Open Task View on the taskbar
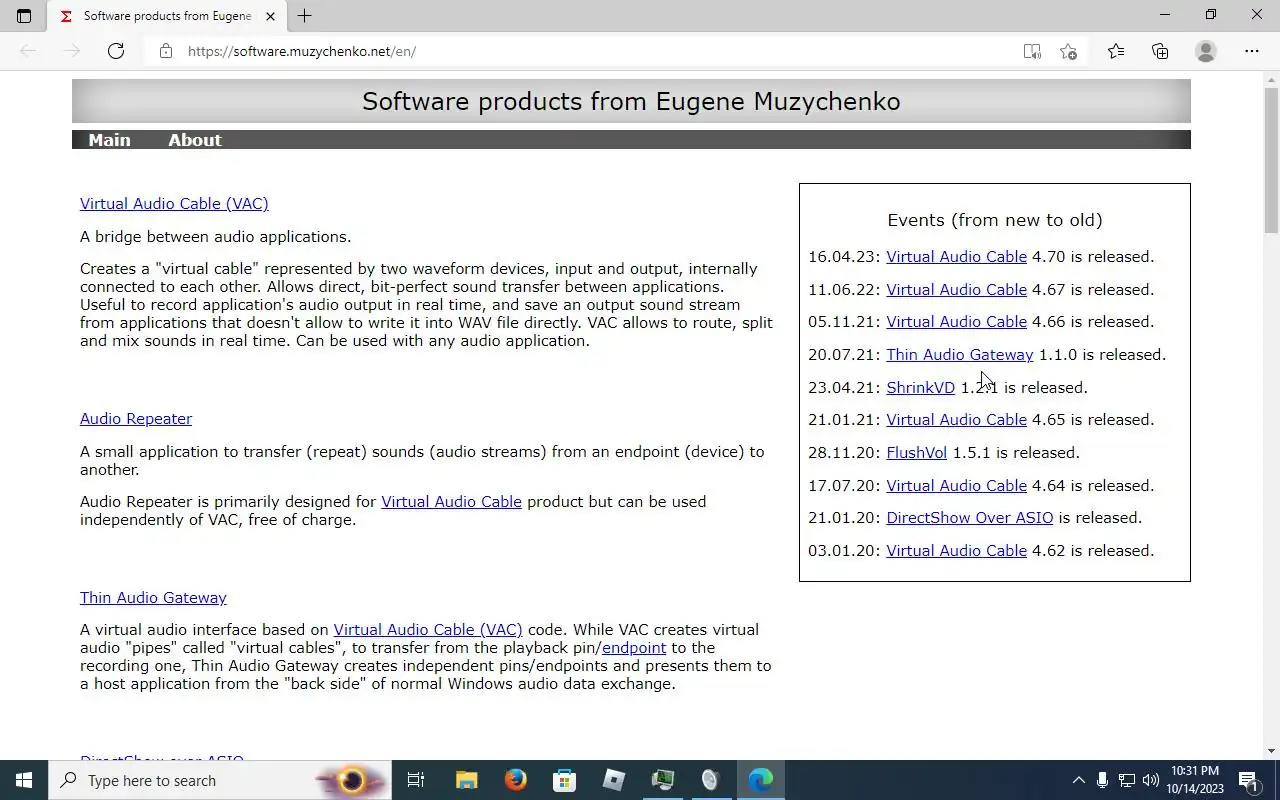This screenshot has width=1280, height=800. click(416, 780)
